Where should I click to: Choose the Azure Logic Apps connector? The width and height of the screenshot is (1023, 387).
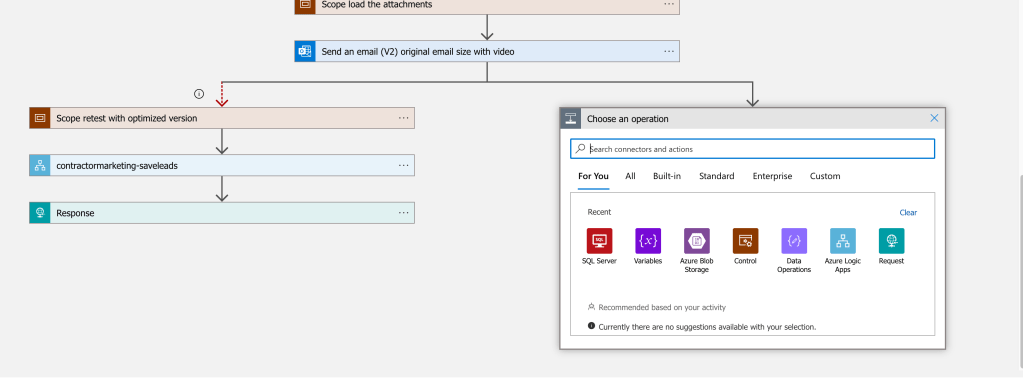click(x=842, y=241)
